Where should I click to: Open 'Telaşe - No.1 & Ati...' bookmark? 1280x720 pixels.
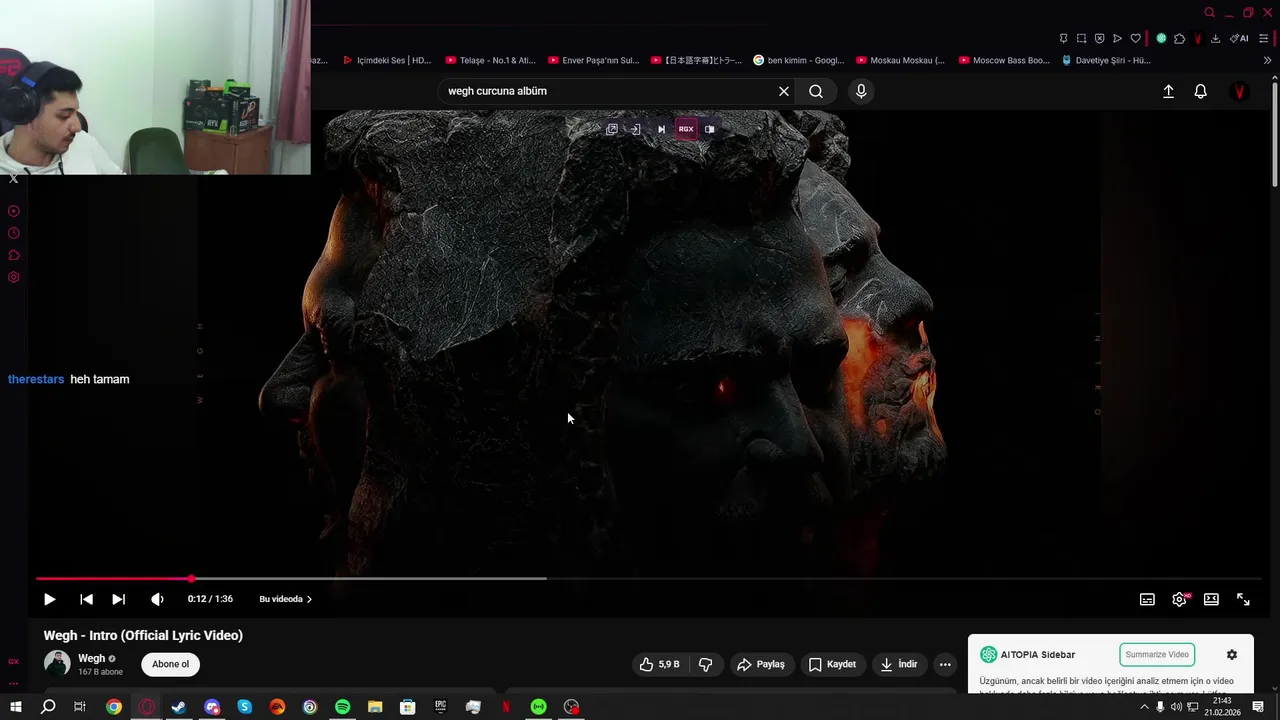[x=490, y=60]
